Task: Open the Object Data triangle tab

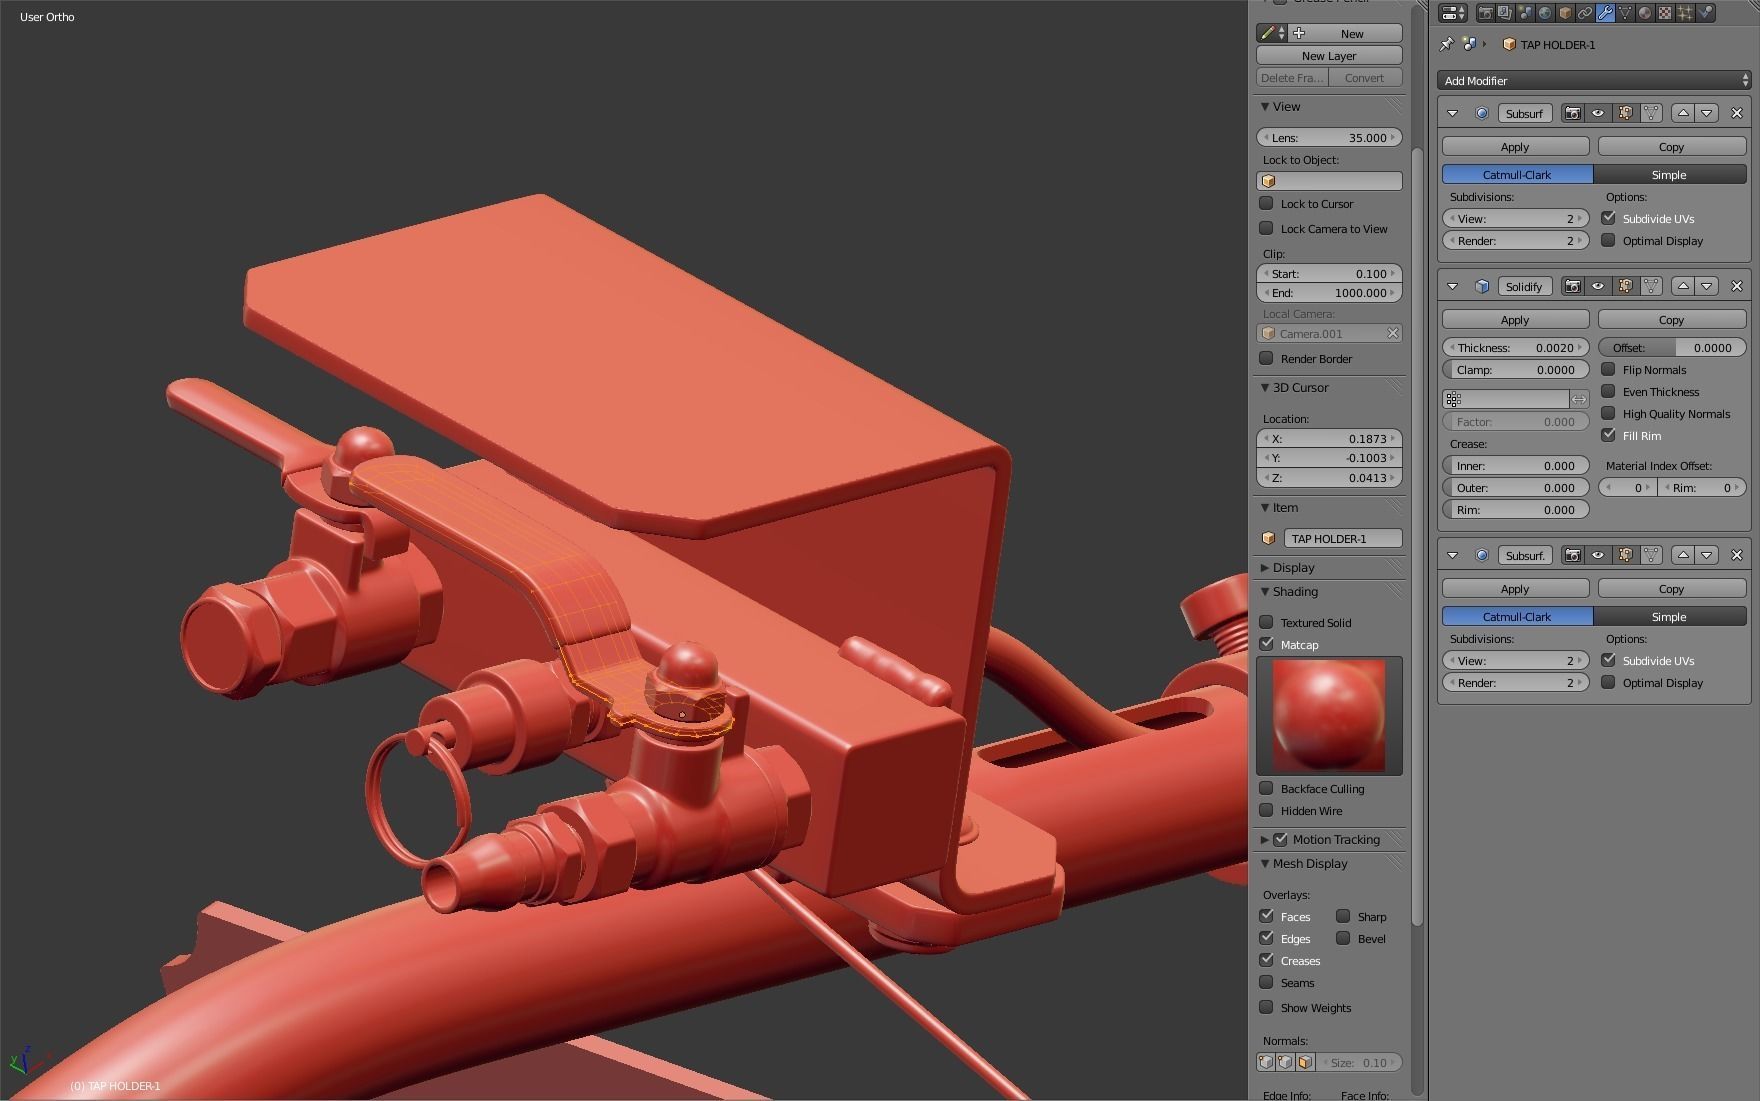Action: 1625,13
